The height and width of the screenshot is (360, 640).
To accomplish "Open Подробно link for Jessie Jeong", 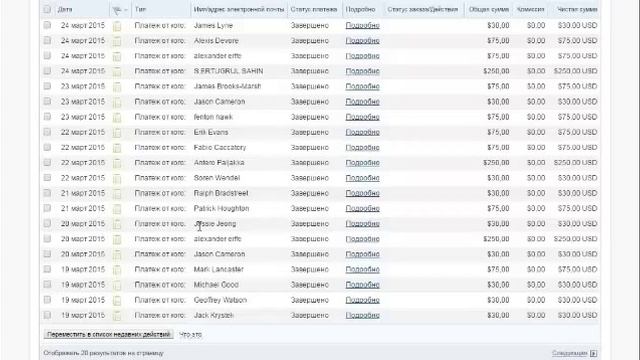I will point(362,224).
